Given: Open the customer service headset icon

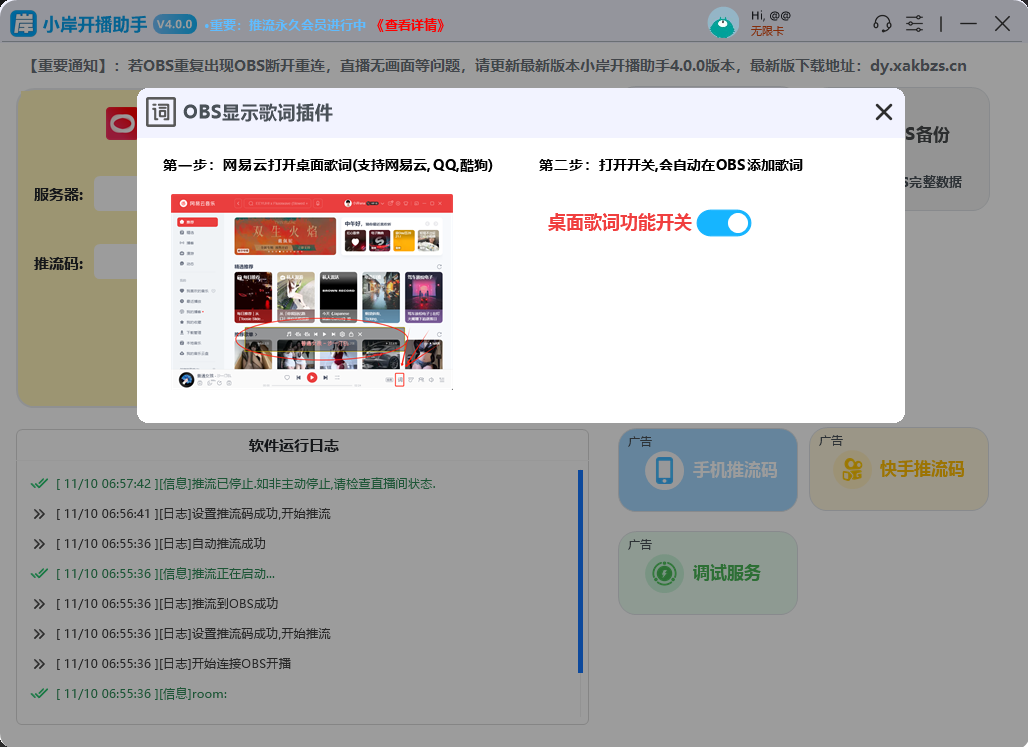Looking at the screenshot, I should click(882, 24).
